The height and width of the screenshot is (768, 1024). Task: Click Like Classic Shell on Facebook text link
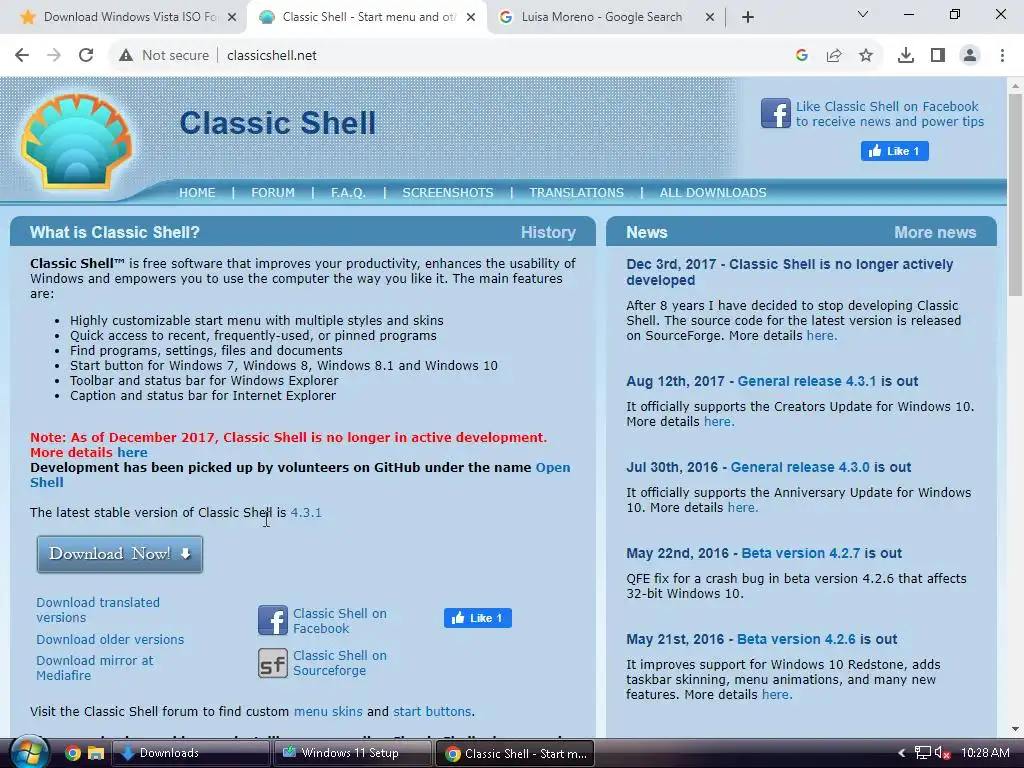[x=889, y=114]
